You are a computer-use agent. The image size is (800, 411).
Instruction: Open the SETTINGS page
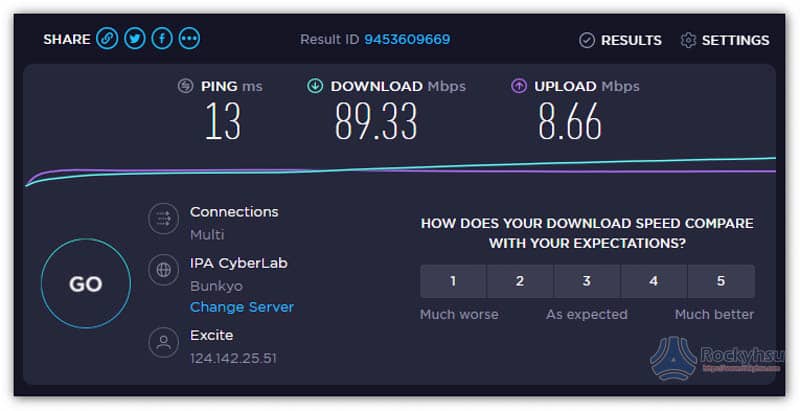tap(725, 40)
